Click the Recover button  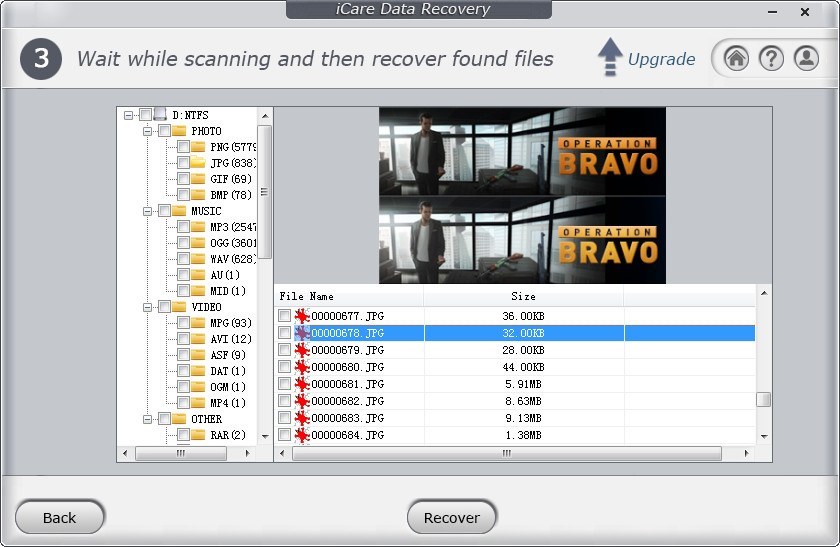(452, 517)
